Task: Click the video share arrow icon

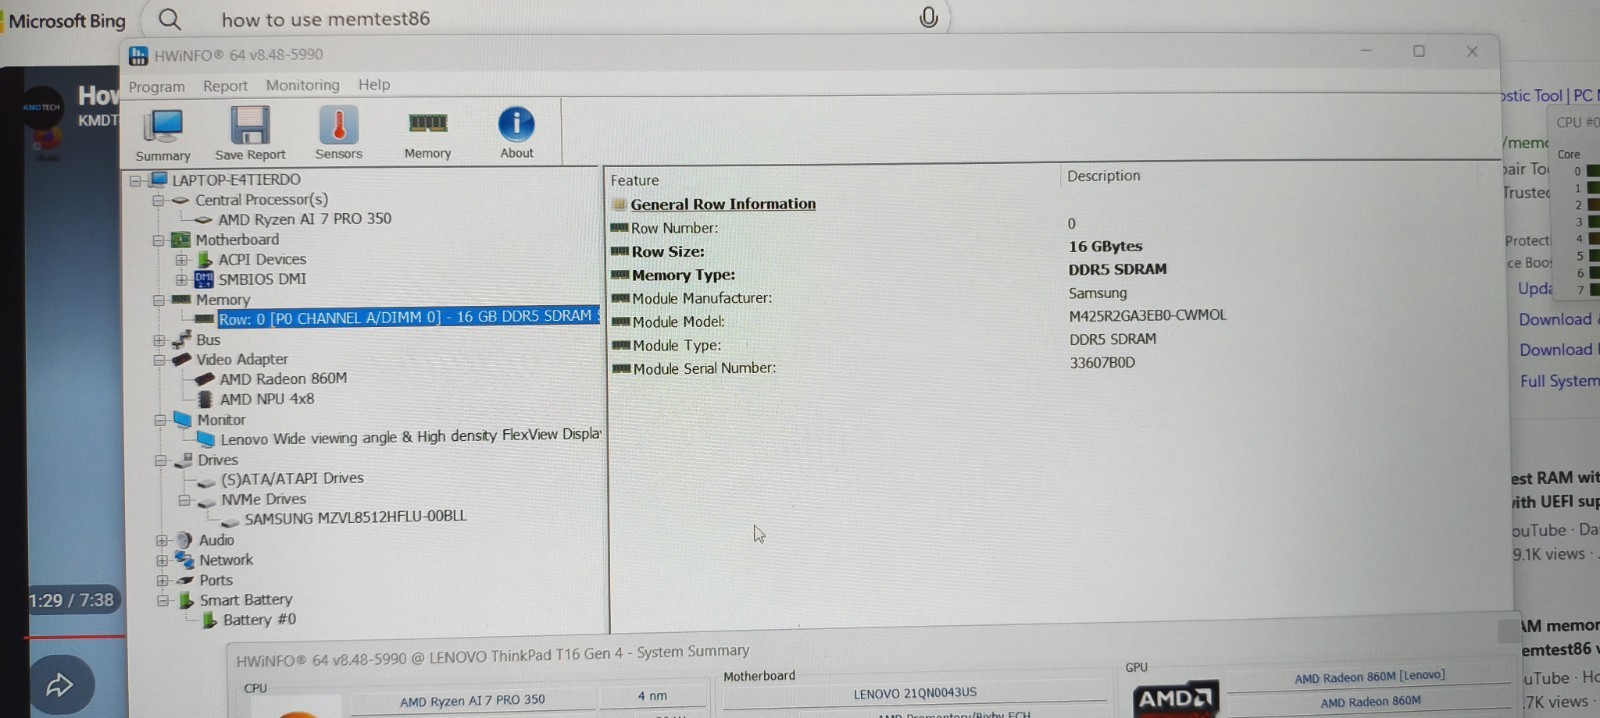Action: tap(60, 685)
